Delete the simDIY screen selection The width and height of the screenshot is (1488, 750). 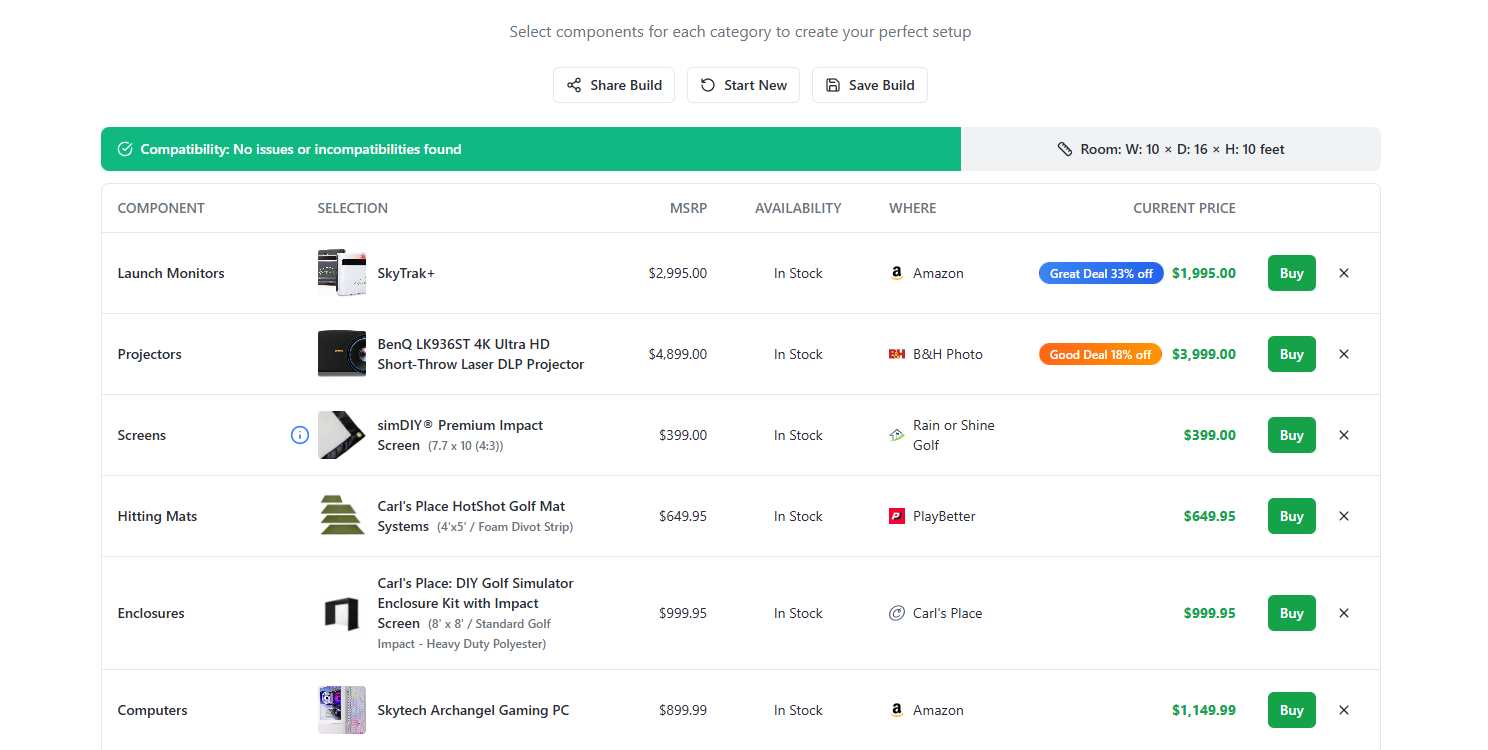tap(1344, 435)
